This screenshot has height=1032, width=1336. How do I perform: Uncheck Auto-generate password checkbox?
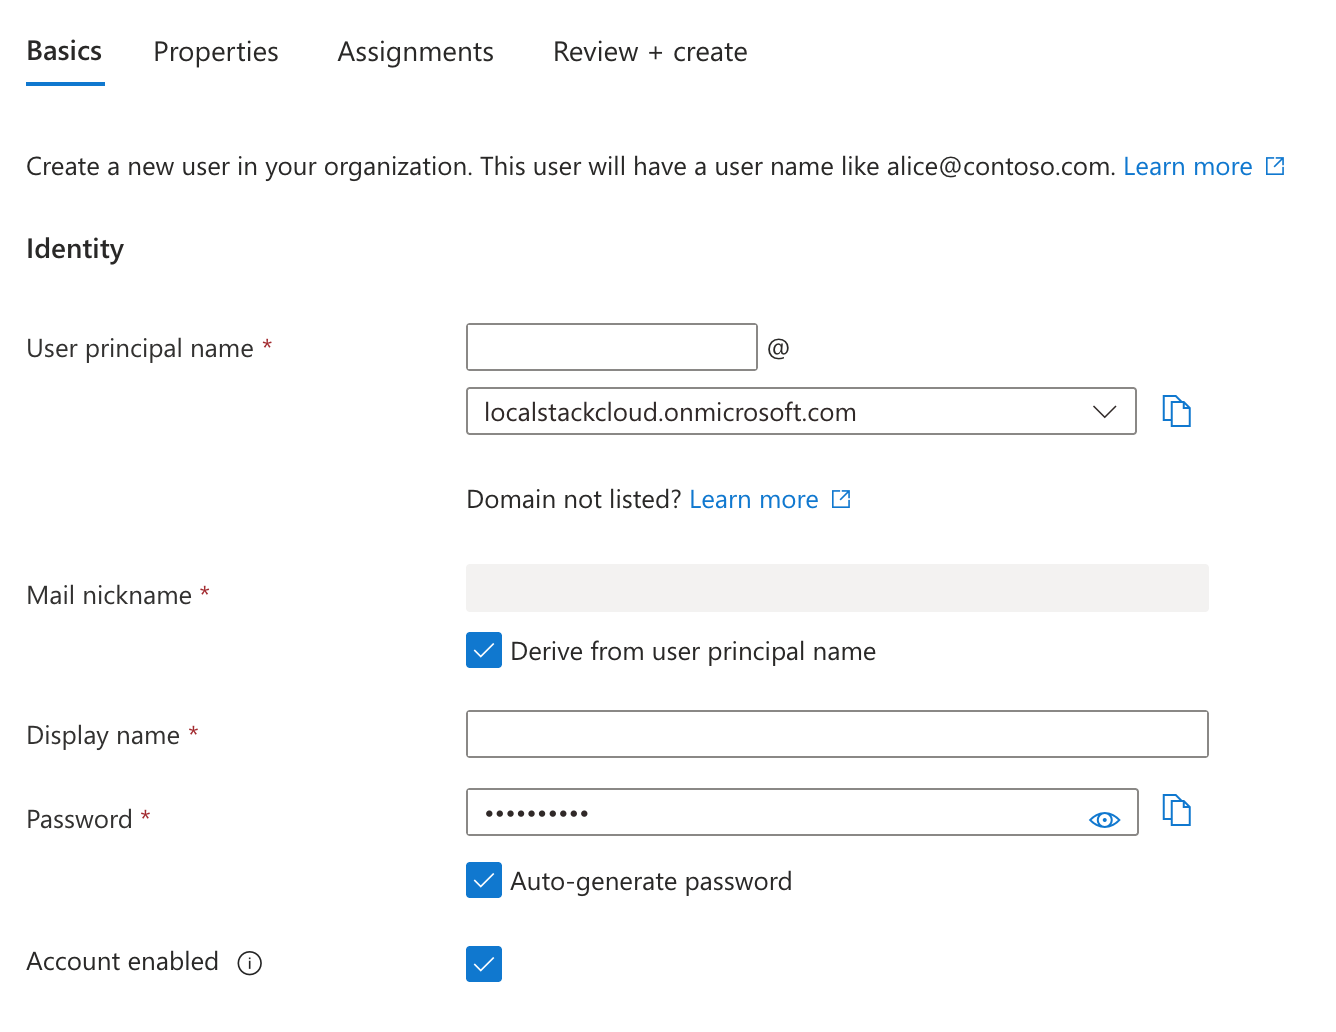484,880
